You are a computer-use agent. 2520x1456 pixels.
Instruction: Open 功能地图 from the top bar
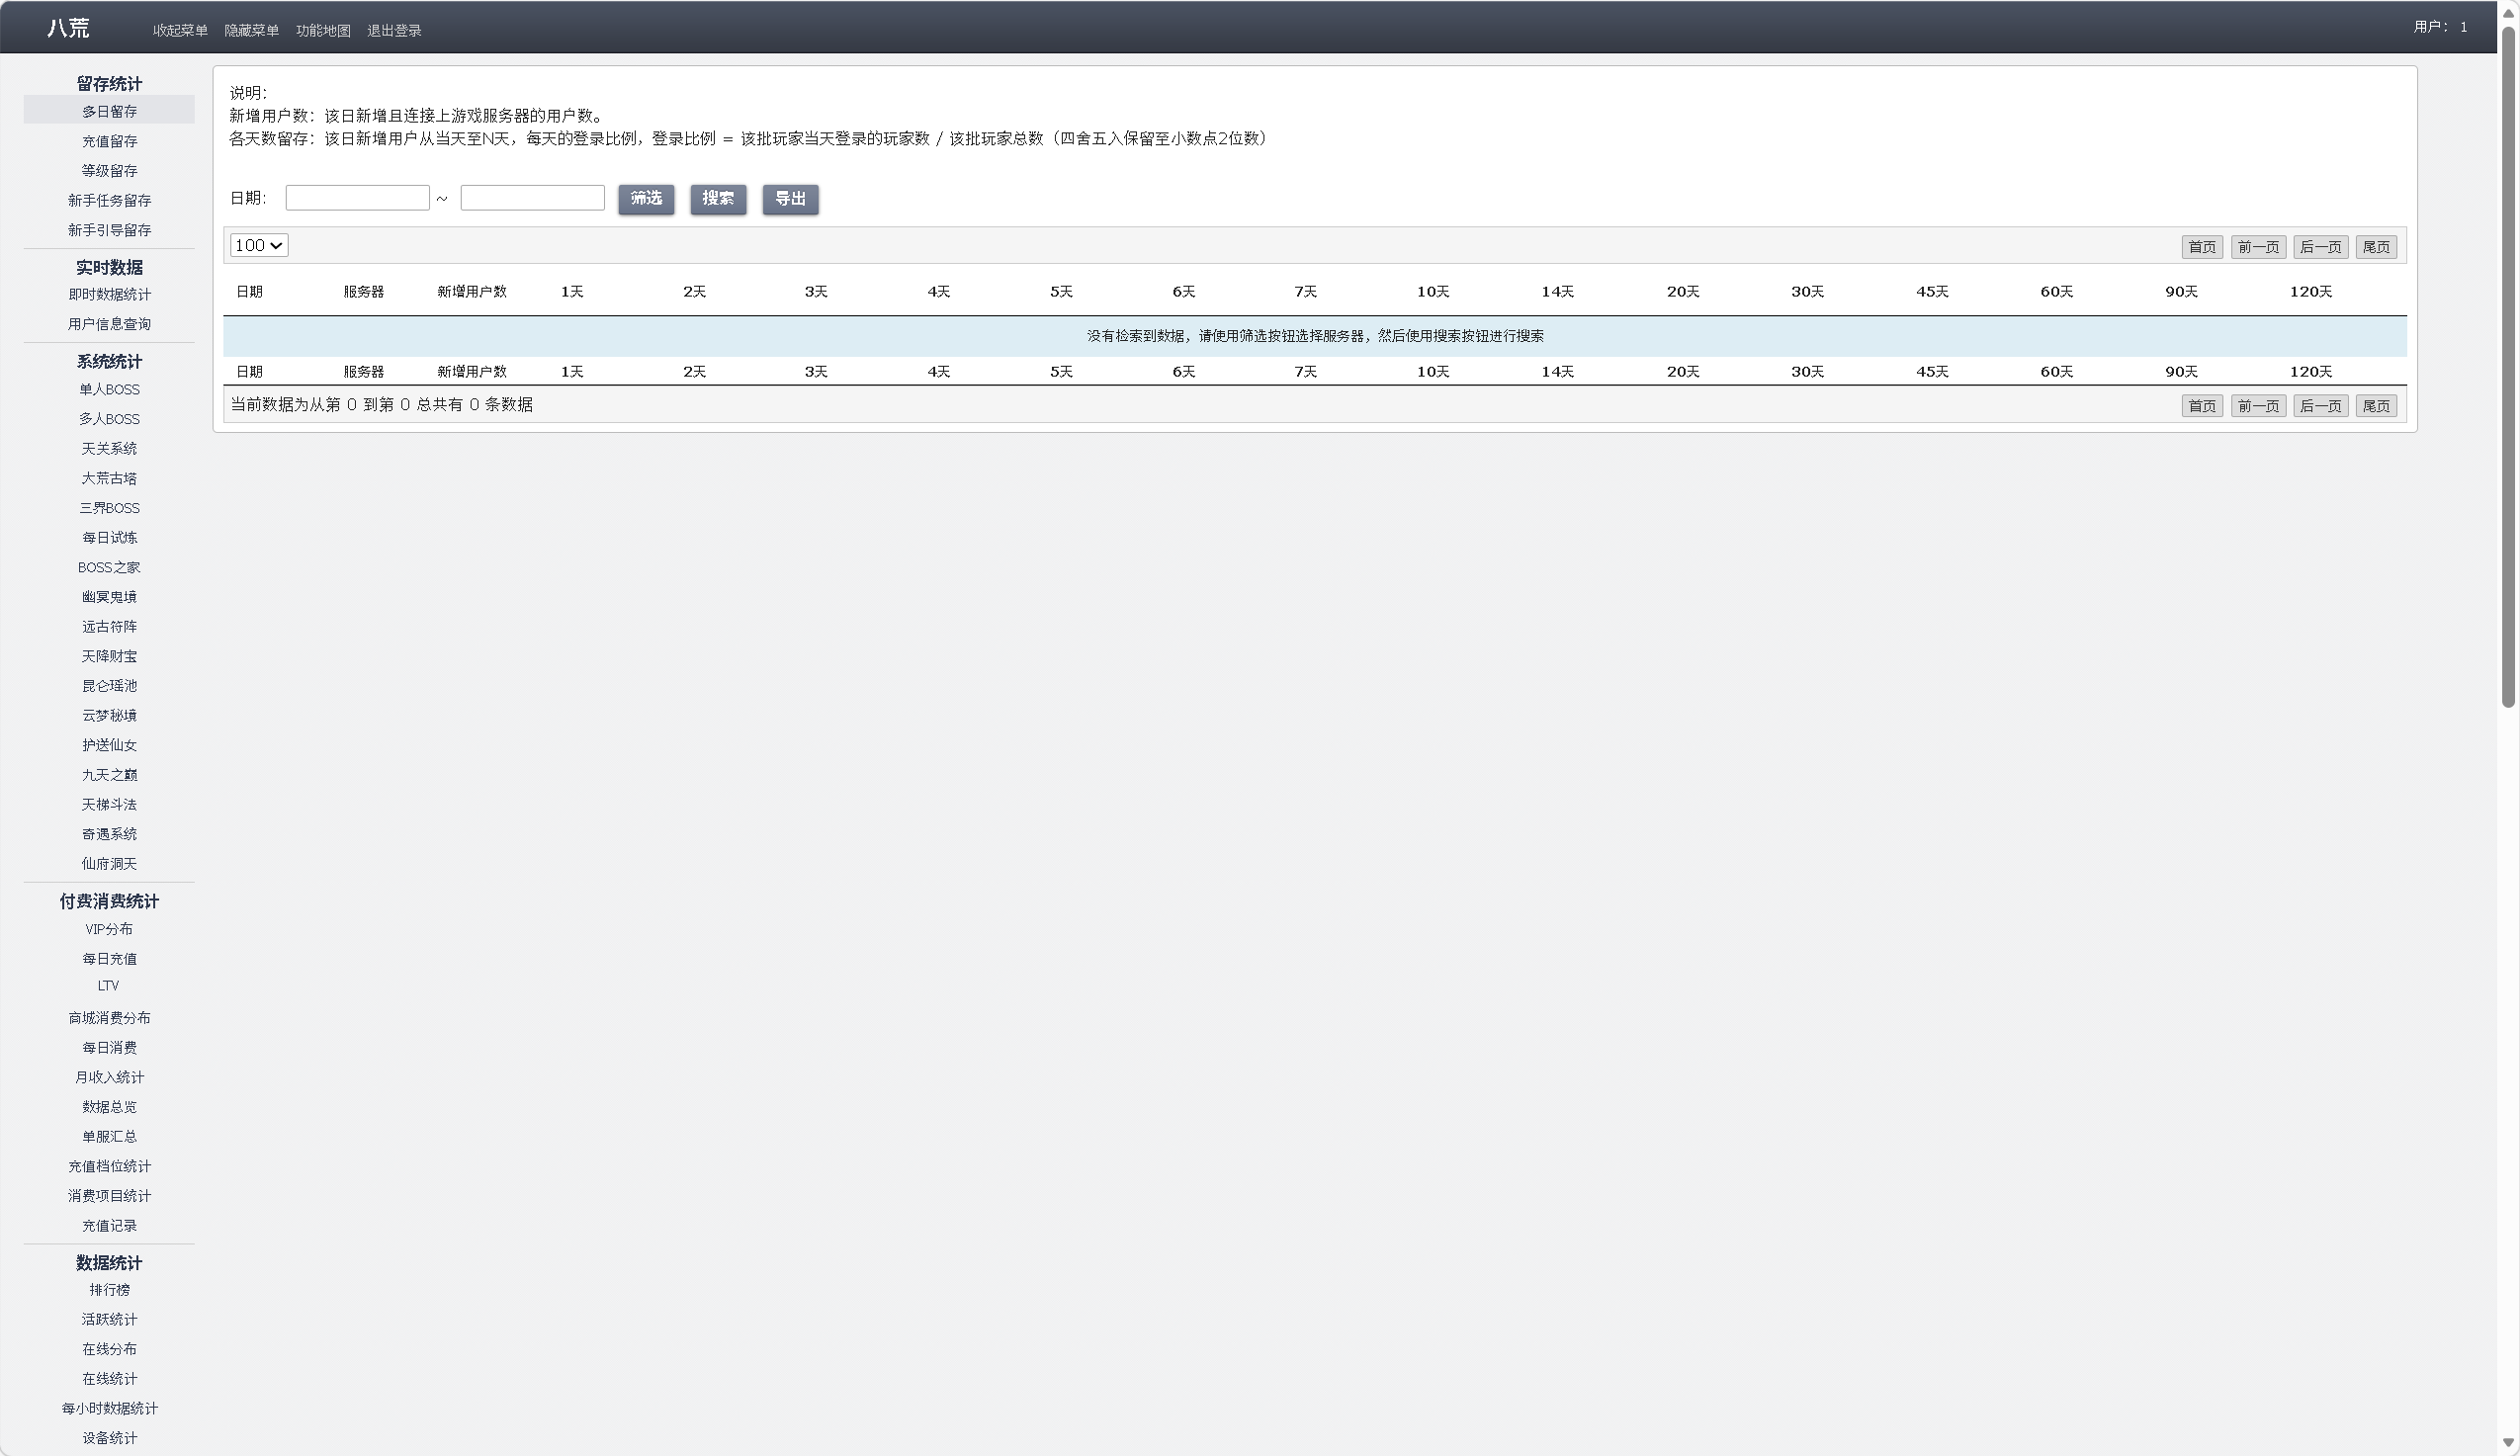click(x=323, y=31)
